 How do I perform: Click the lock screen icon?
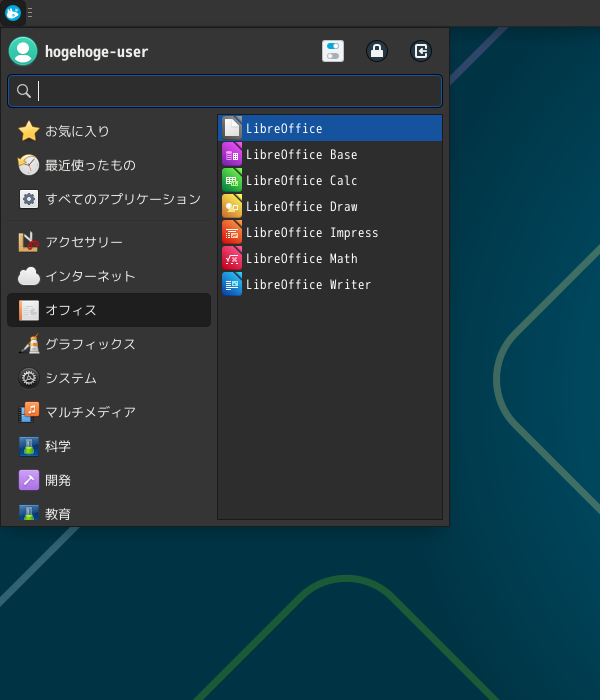377,51
